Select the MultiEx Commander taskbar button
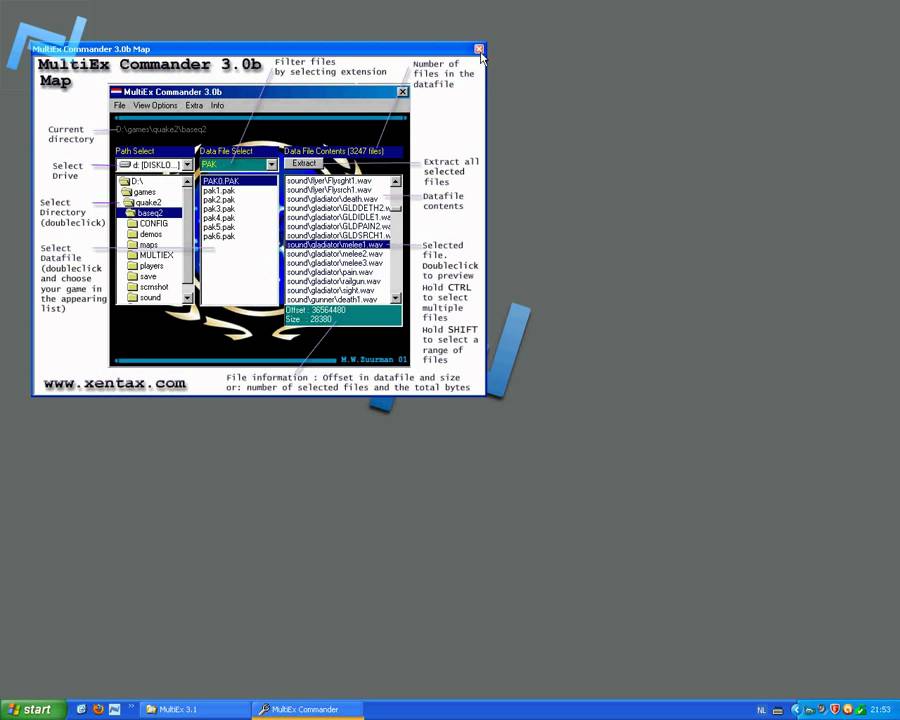This screenshot has height=720, width=900. pyautogui.click(x=308, y=710)
